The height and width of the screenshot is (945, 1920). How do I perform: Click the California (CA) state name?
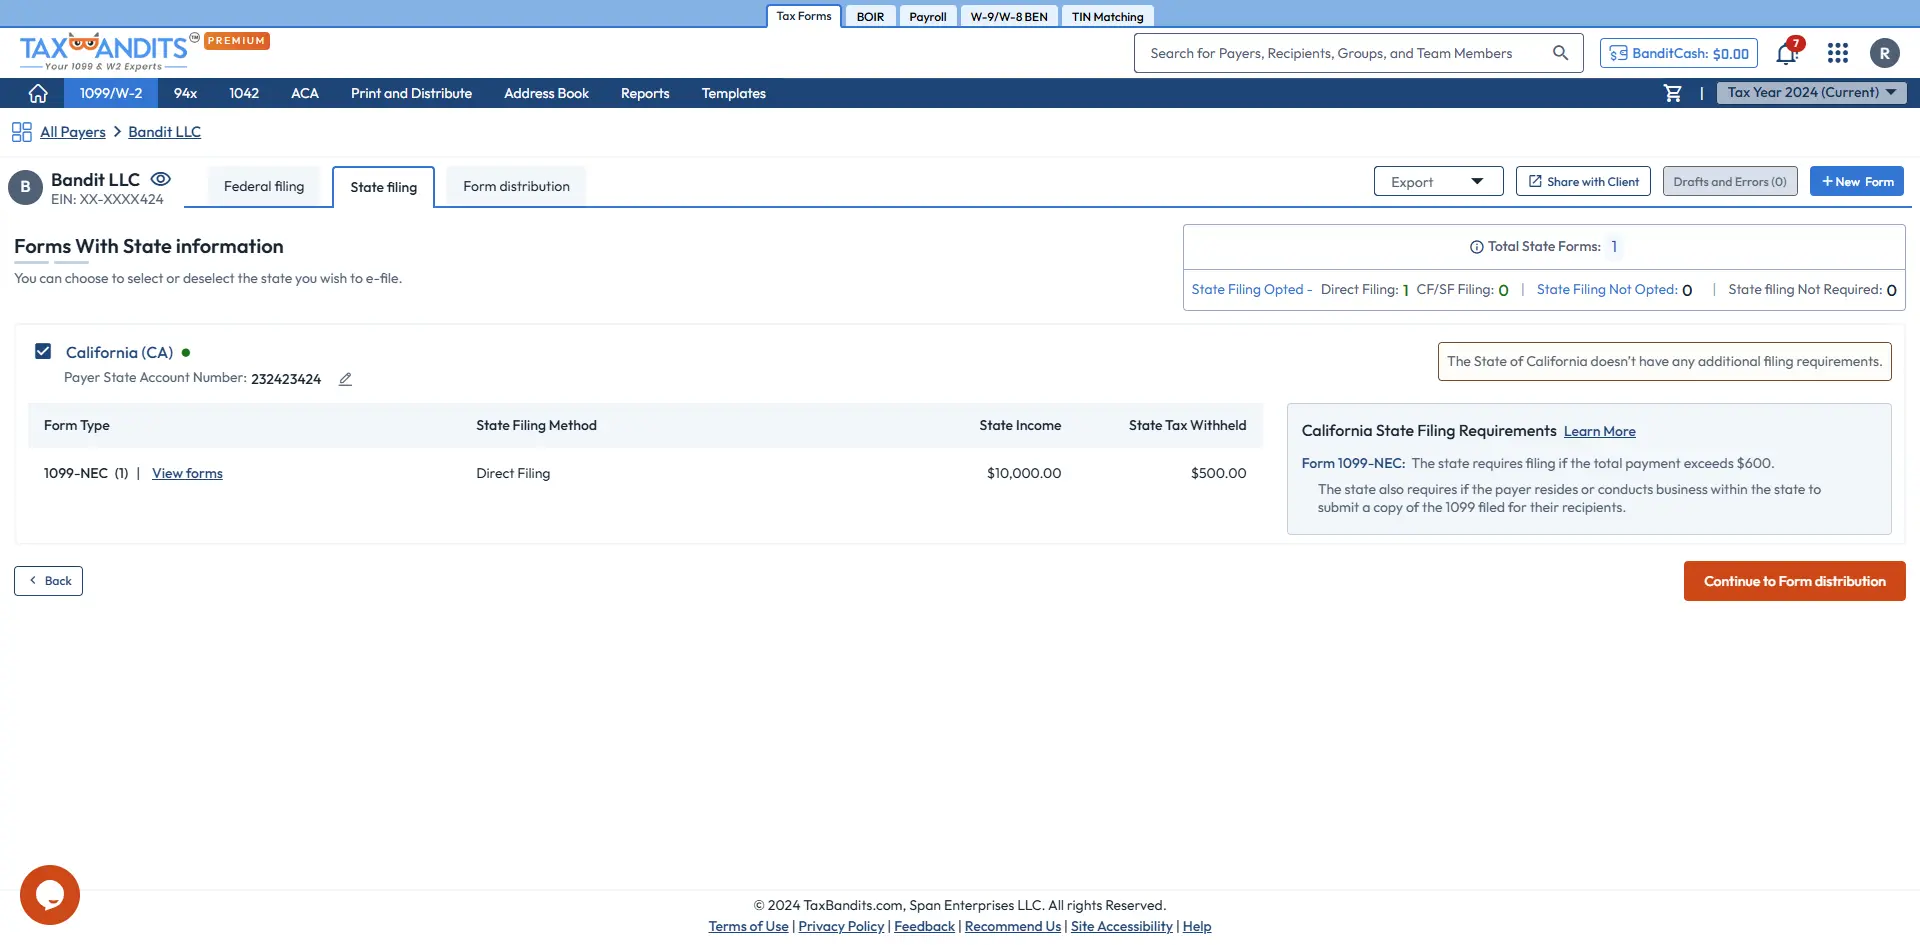[119, 353]
